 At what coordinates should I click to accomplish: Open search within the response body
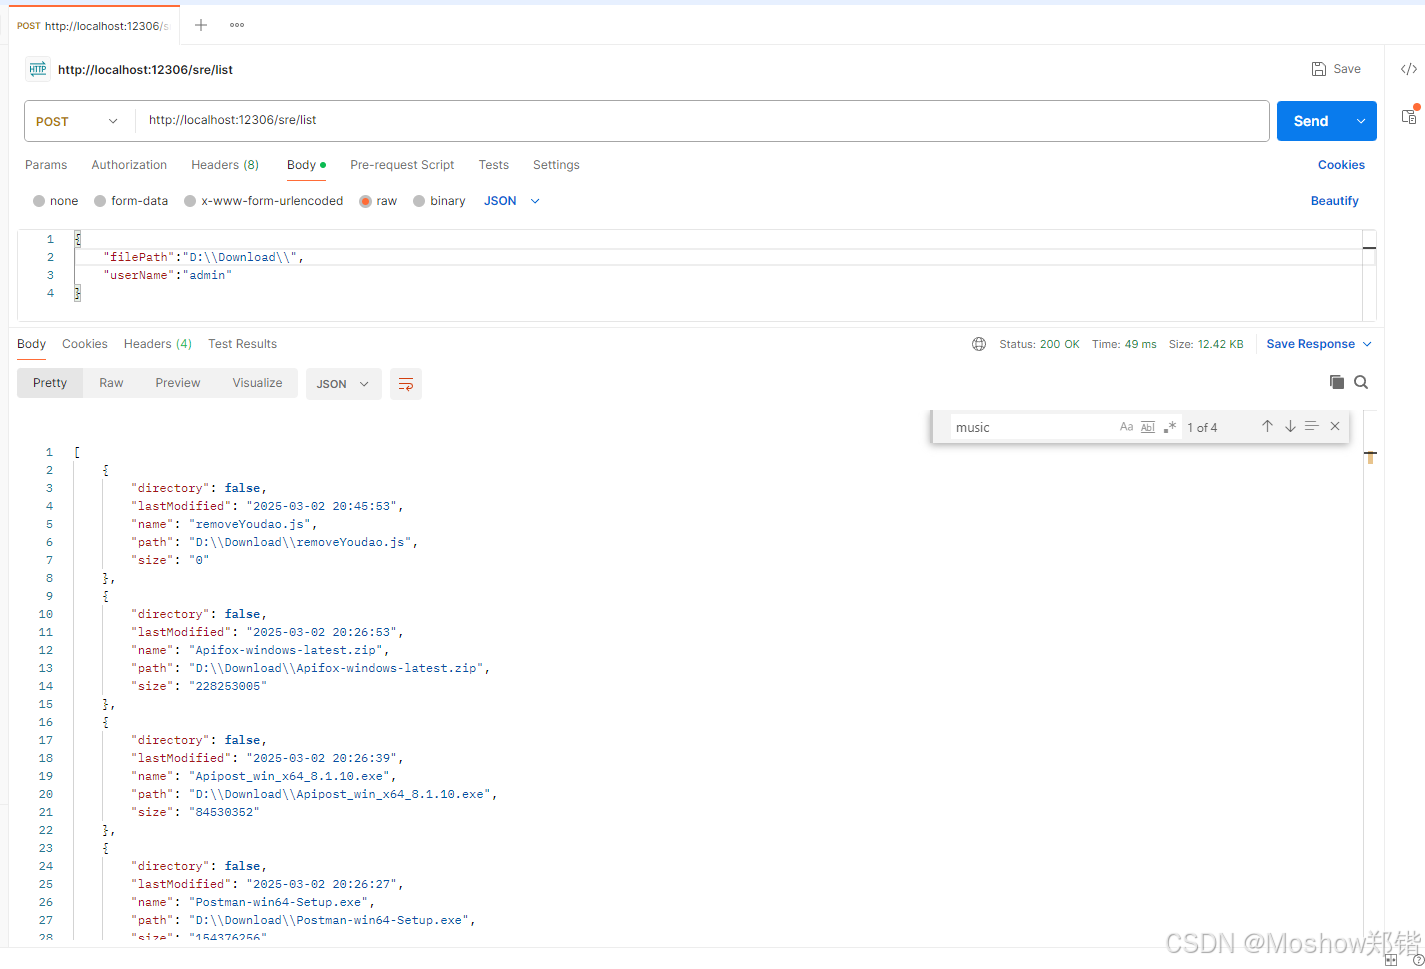tap(1360, 382)
